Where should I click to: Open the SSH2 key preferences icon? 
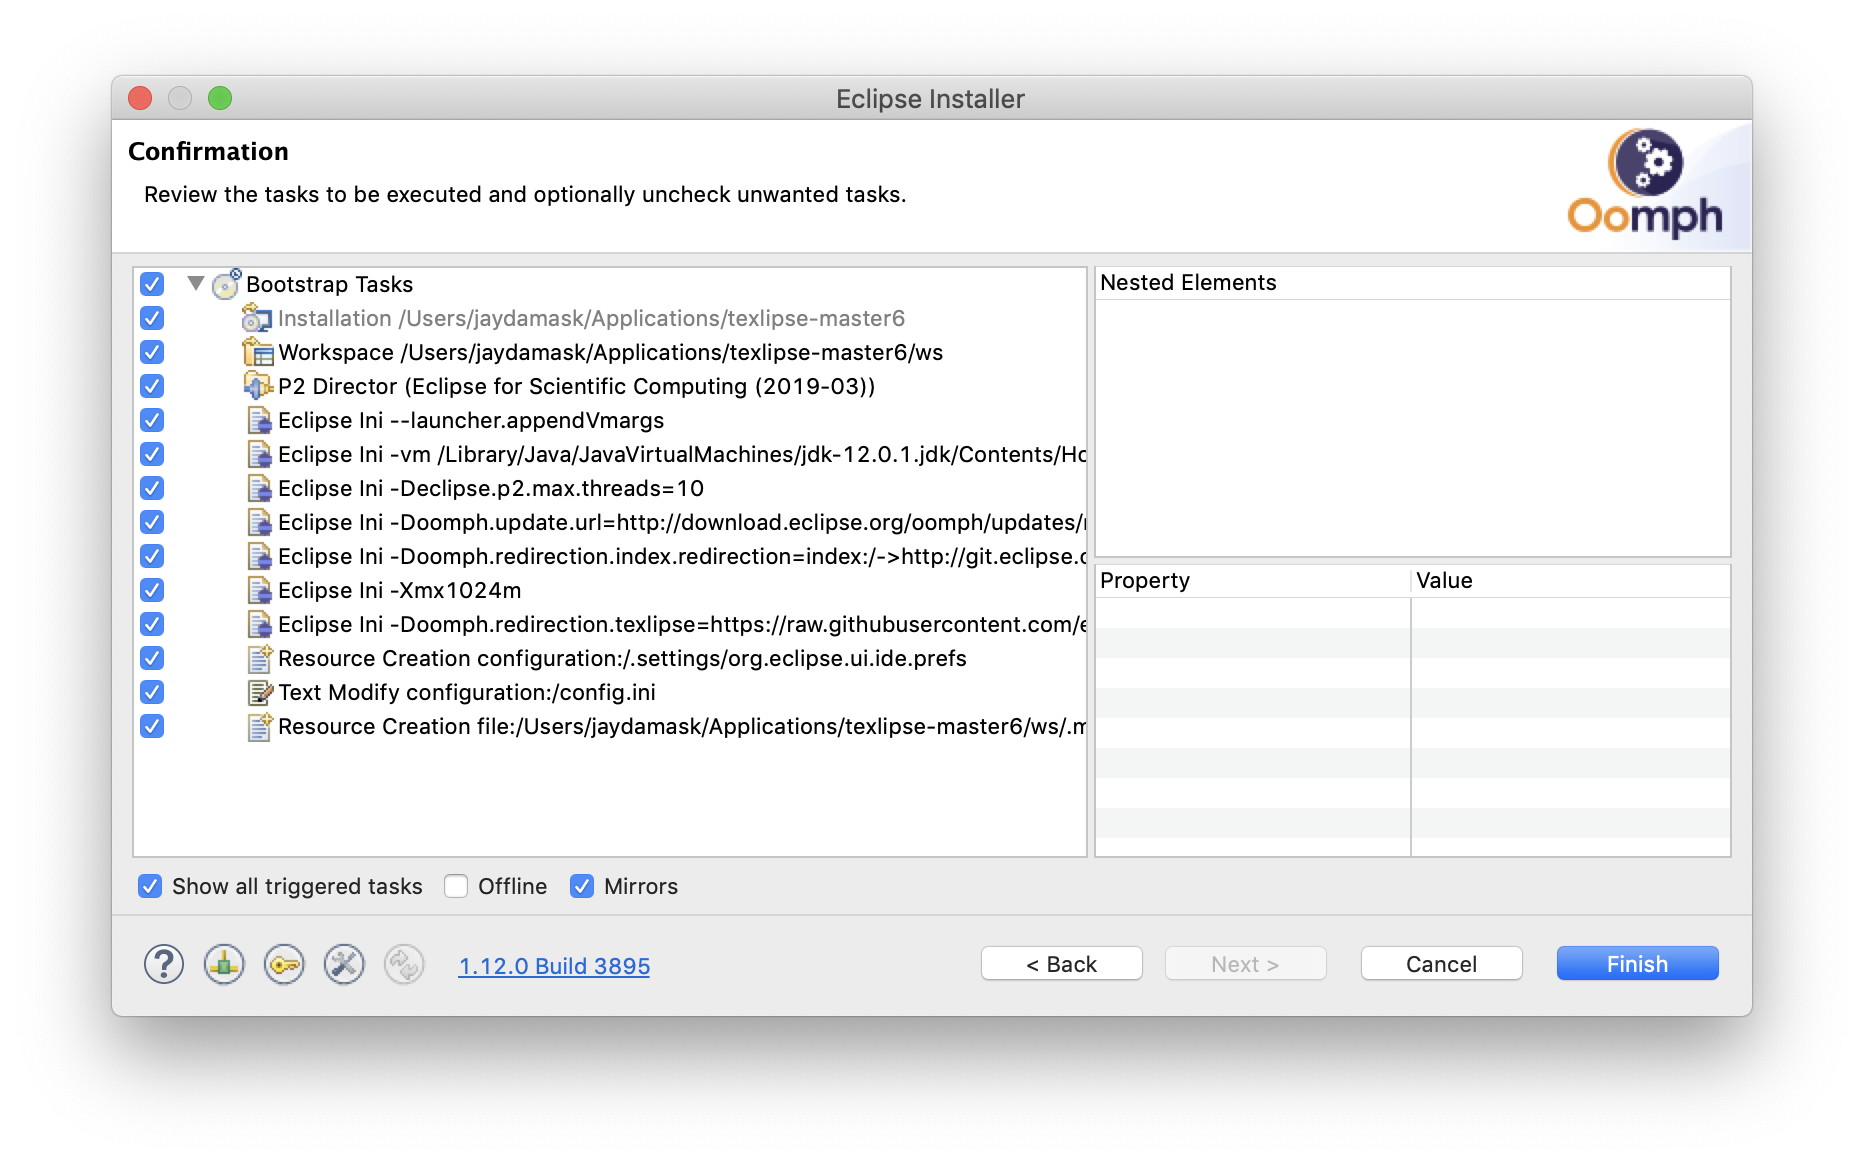pos(284,965)
